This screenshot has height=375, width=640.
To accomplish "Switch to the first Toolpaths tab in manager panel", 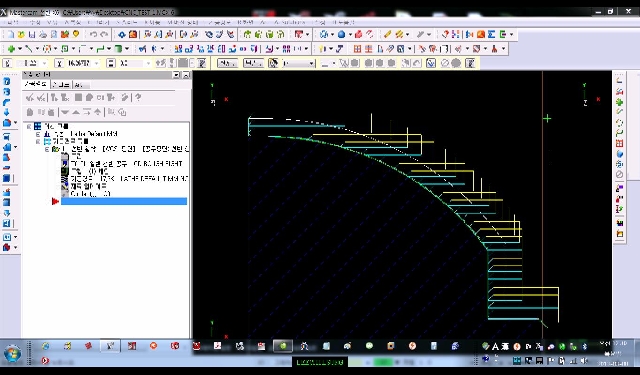I will (x=36, y=84).
